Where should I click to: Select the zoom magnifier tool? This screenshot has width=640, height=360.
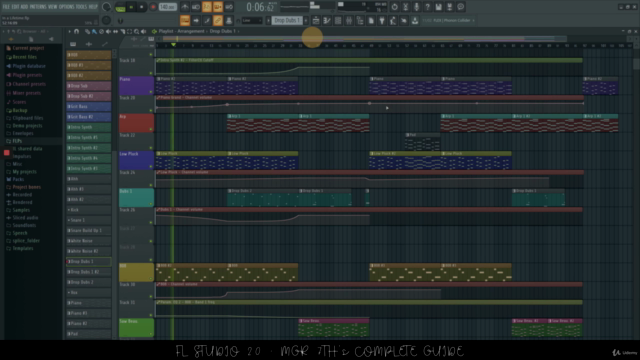pyautogui.click(x=136, y=31)
